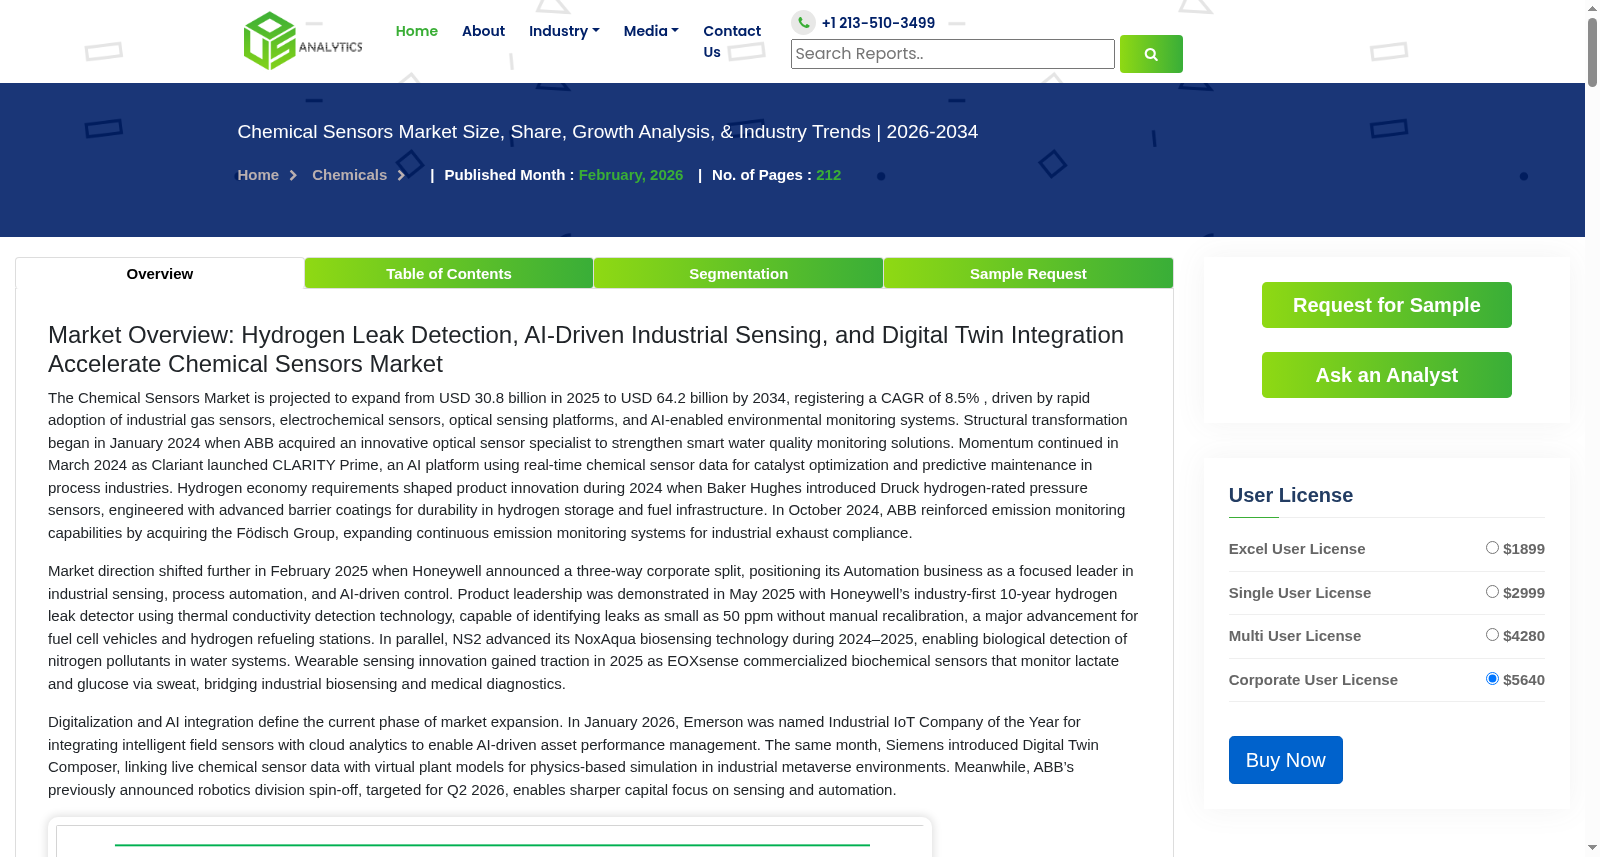Click the Buy Now button
This screenshot has width=1600, height=857.
pos(1286,760)
